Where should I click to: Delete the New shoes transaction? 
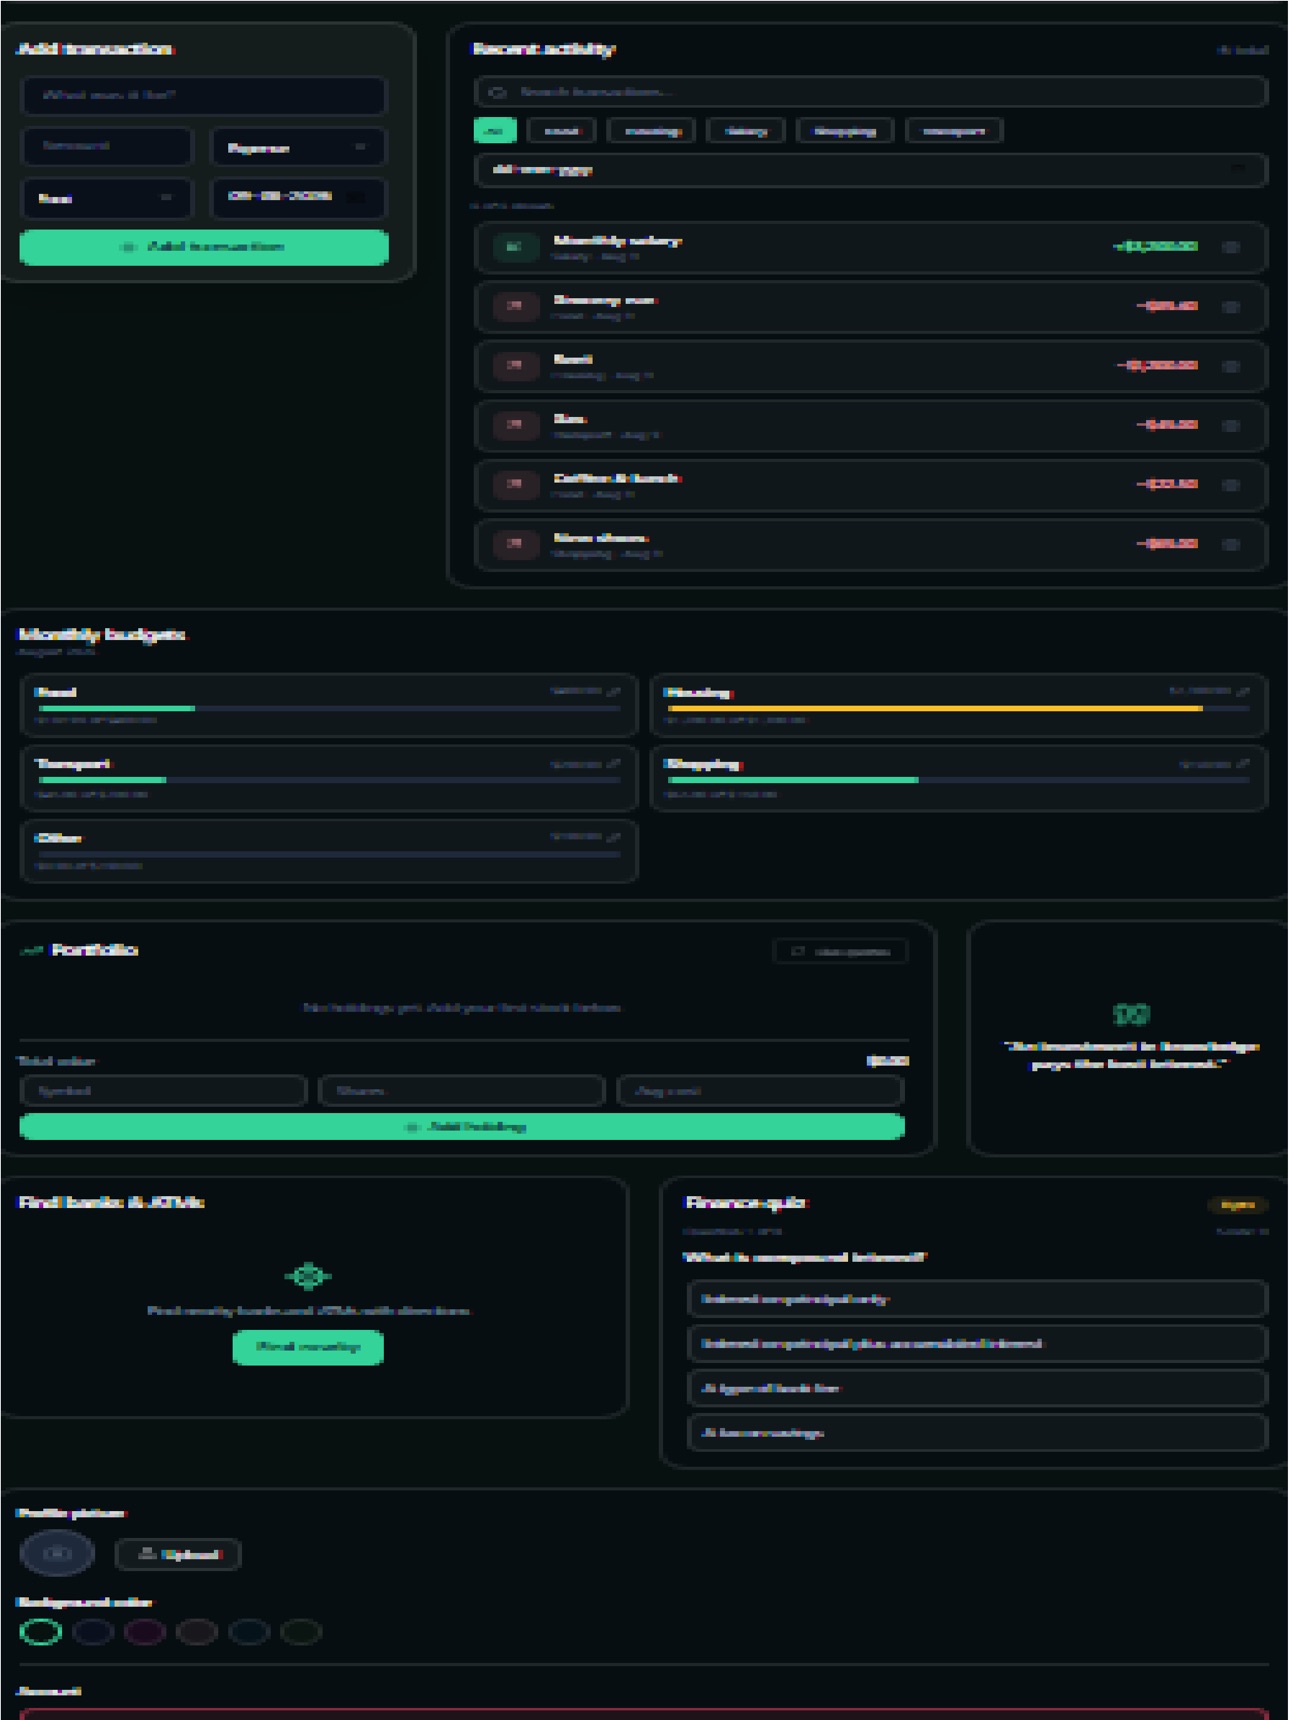tap(1231, 544)
